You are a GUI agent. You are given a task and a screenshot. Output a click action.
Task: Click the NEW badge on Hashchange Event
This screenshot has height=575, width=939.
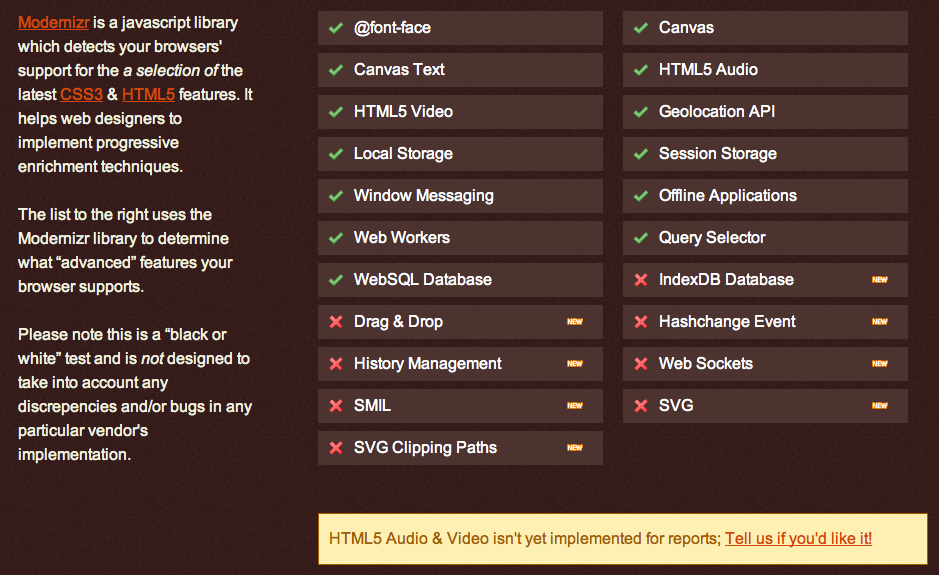point(880,322)
